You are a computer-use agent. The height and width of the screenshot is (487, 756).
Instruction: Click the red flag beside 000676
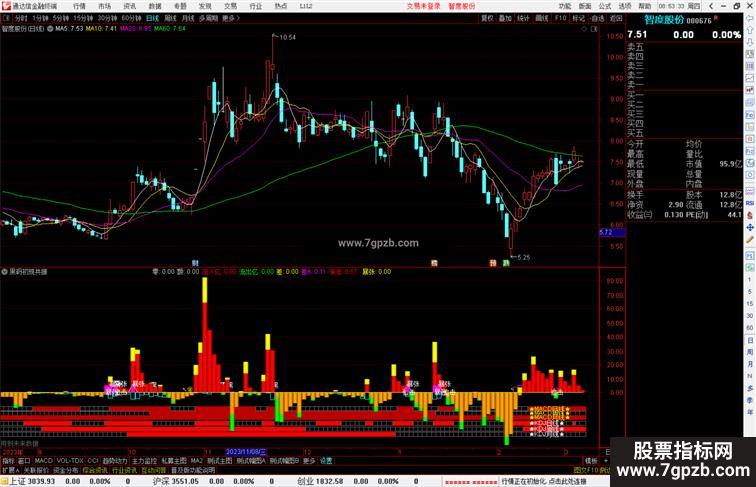click(x=716, y=18)
